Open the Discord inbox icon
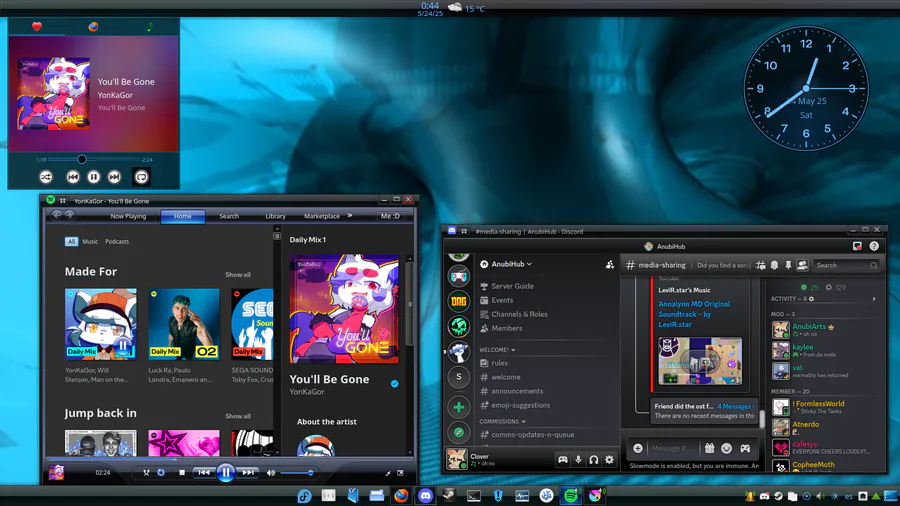The image size is (900, 506). pyautogui.click(x=857, y=246)
